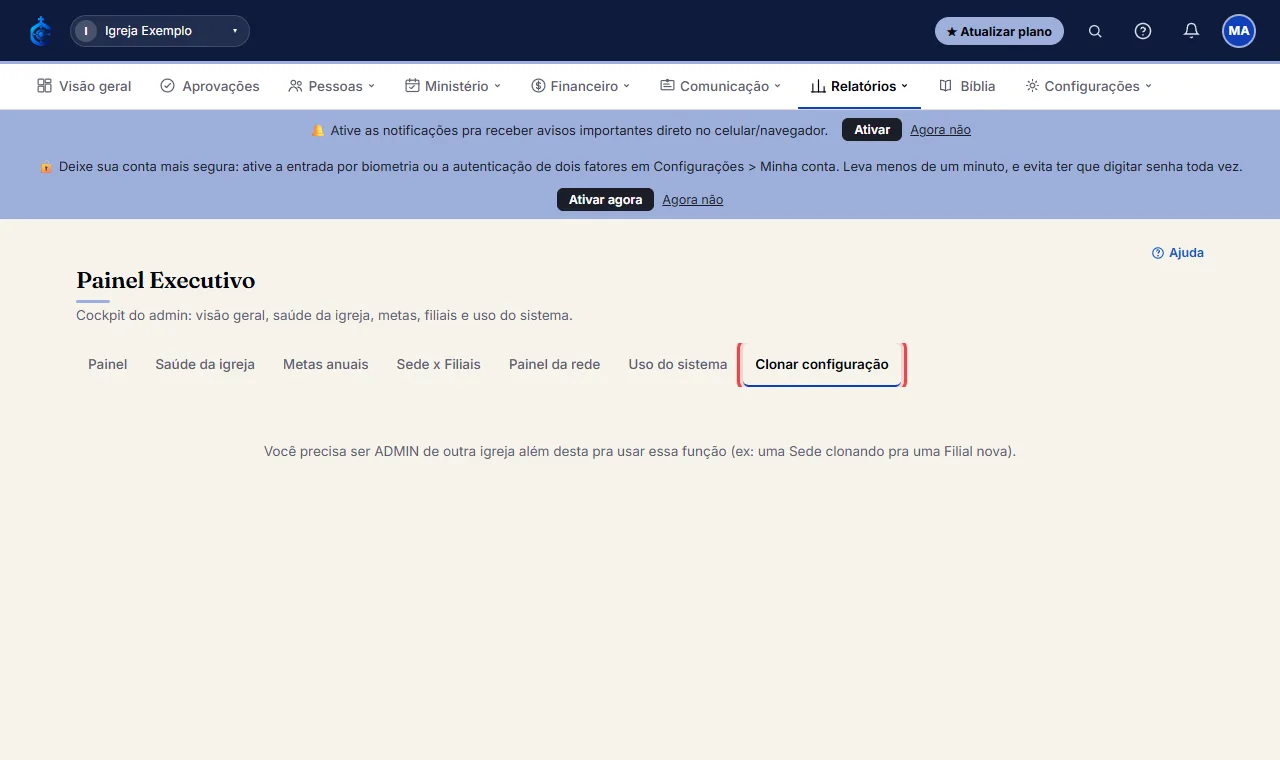The width and height of the screenshot is (1280, 760).
Task: Click the Cockpit do admin description text
Action: (x=324, y=315)
